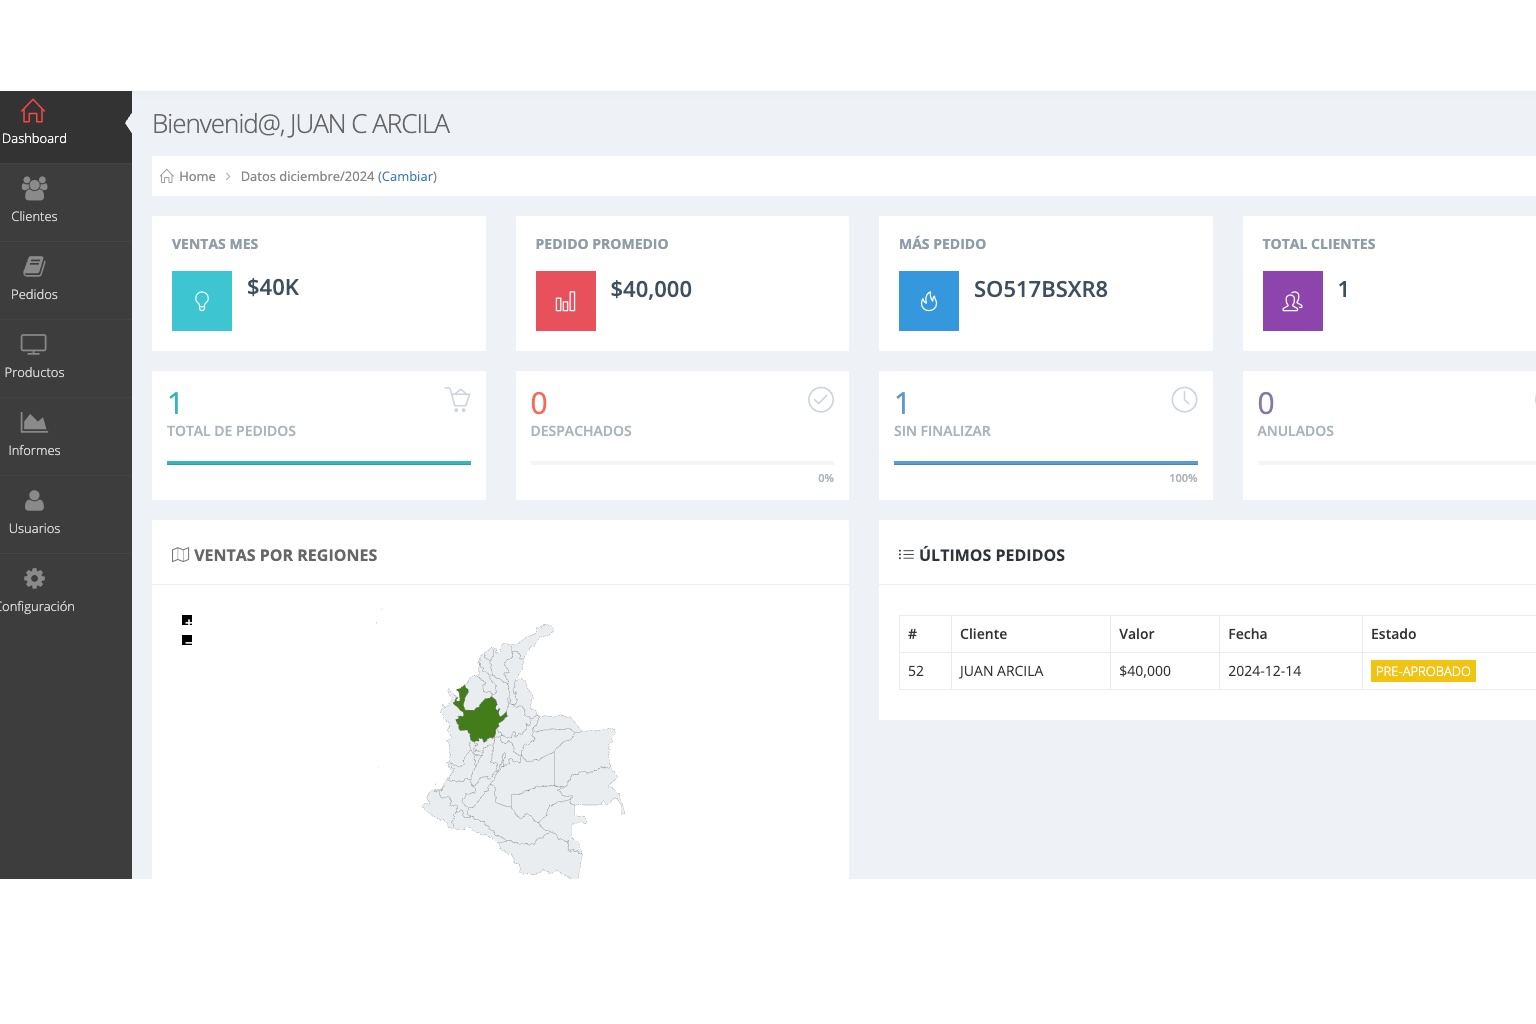Click the teal lightbulb icon in Ventas Mes

(x=202, y=301)
